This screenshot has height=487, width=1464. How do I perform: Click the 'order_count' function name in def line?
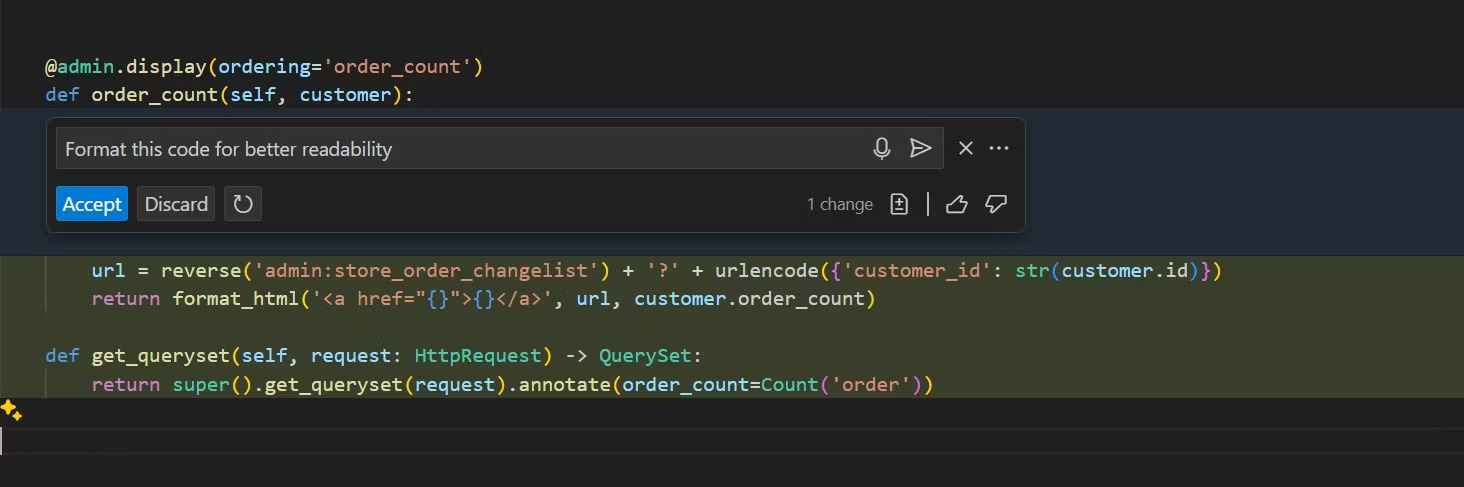click(155, 95)
